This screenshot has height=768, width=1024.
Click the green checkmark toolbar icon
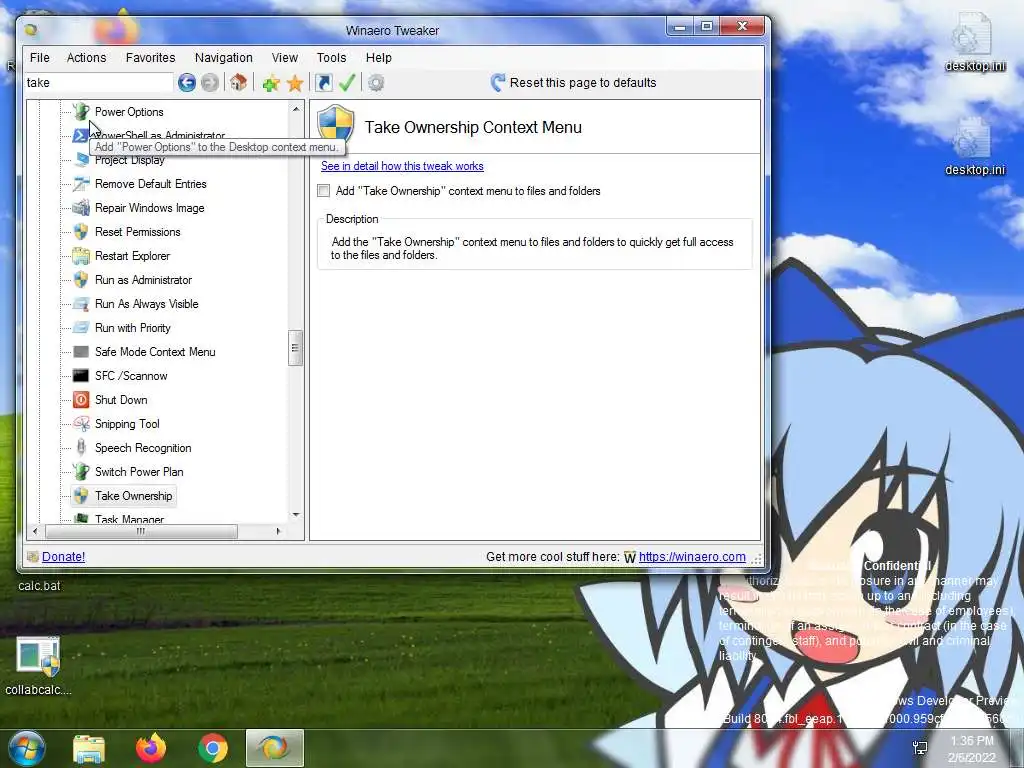pyautogui.click(x=347, y=83)
